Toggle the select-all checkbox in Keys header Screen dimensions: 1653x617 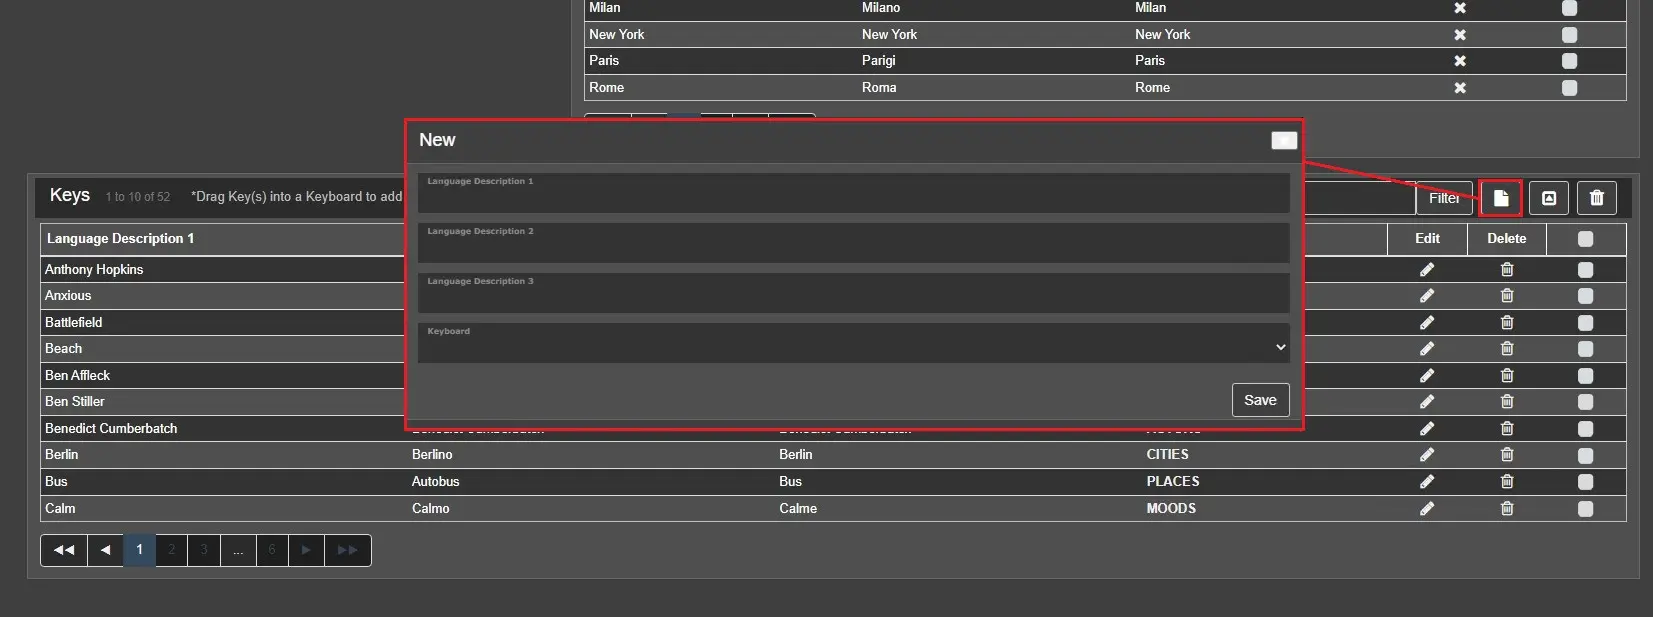point(1585,239)
